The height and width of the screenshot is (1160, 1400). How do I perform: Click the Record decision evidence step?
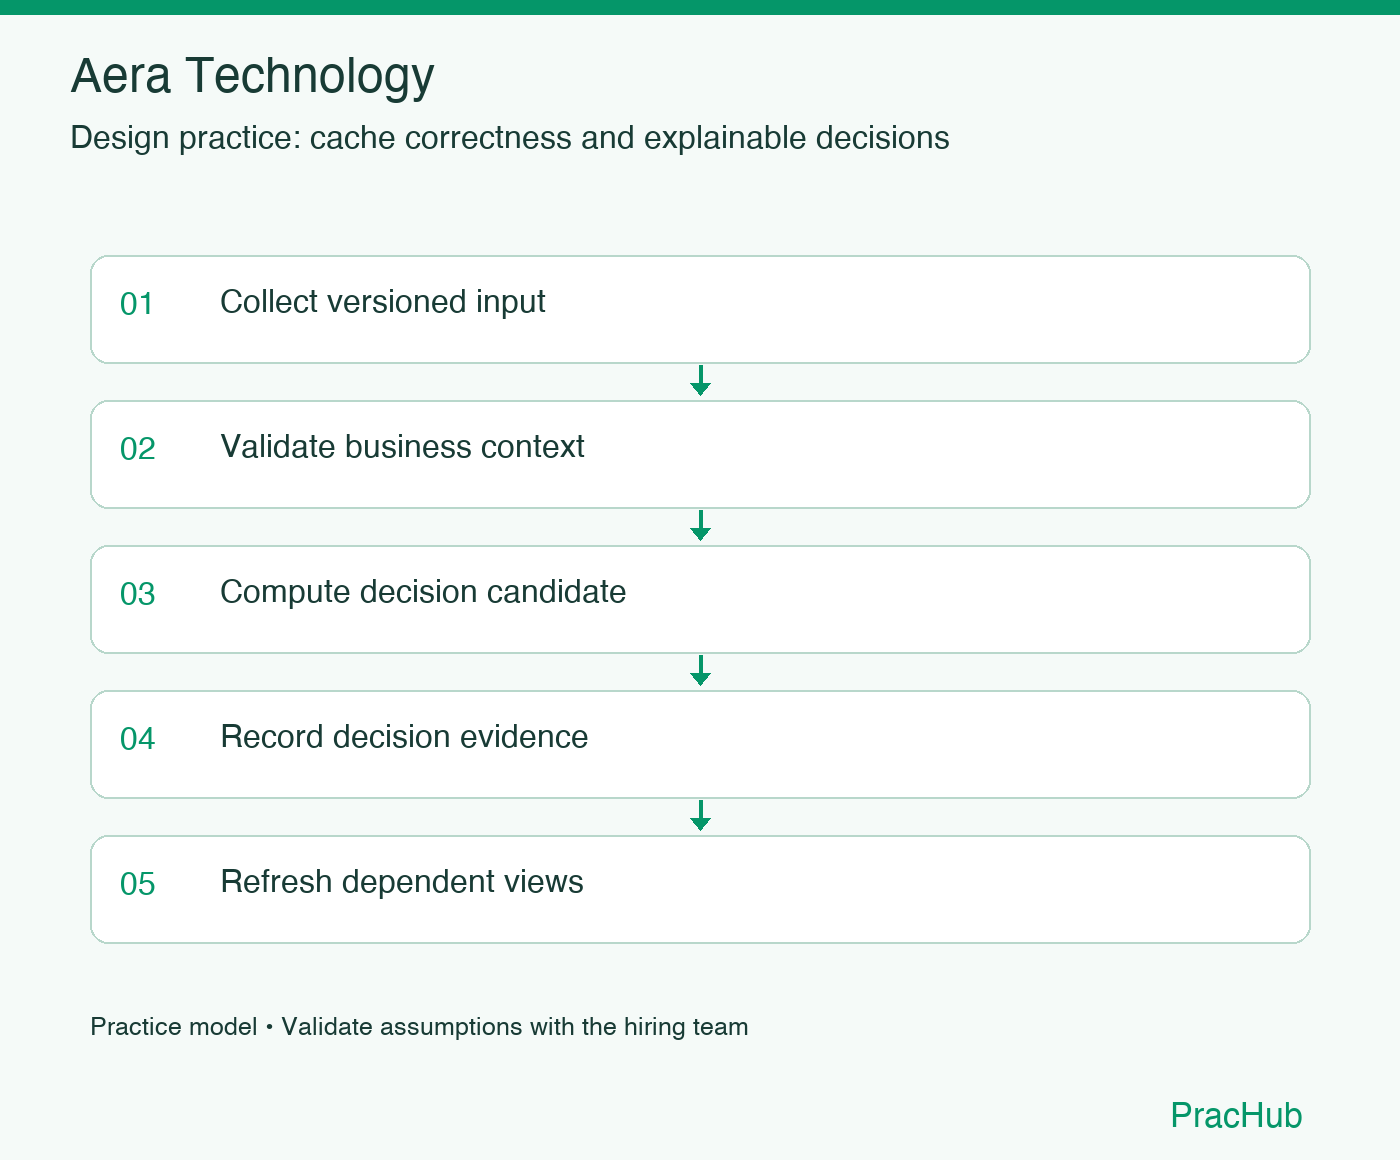(x=700, y=744)
